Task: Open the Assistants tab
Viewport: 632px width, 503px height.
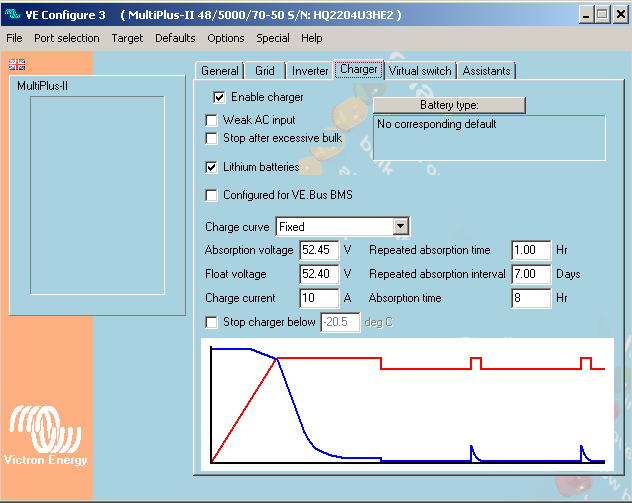Action: 486,71
